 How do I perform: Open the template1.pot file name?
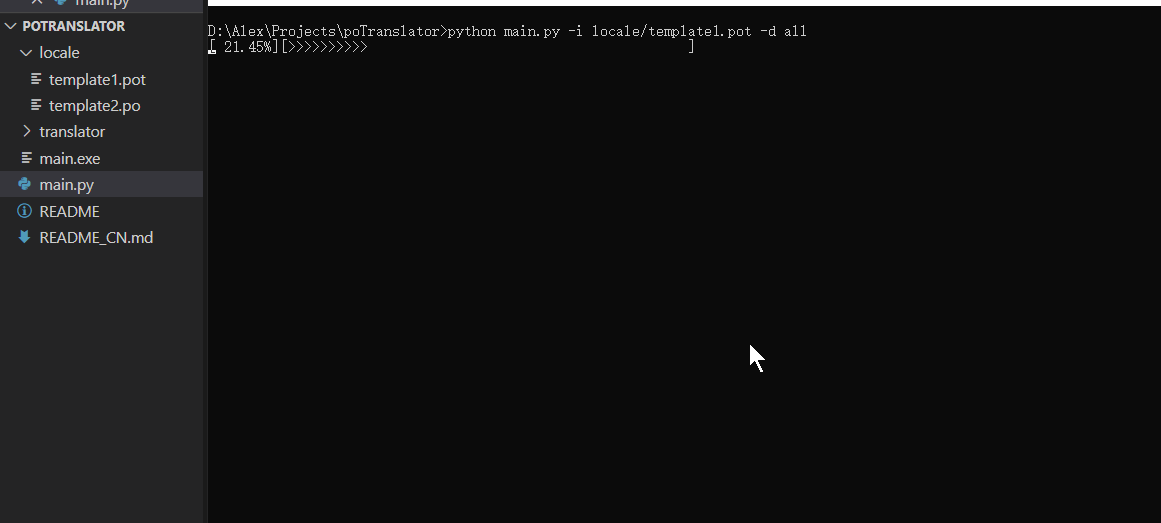[x=97, y=79]
